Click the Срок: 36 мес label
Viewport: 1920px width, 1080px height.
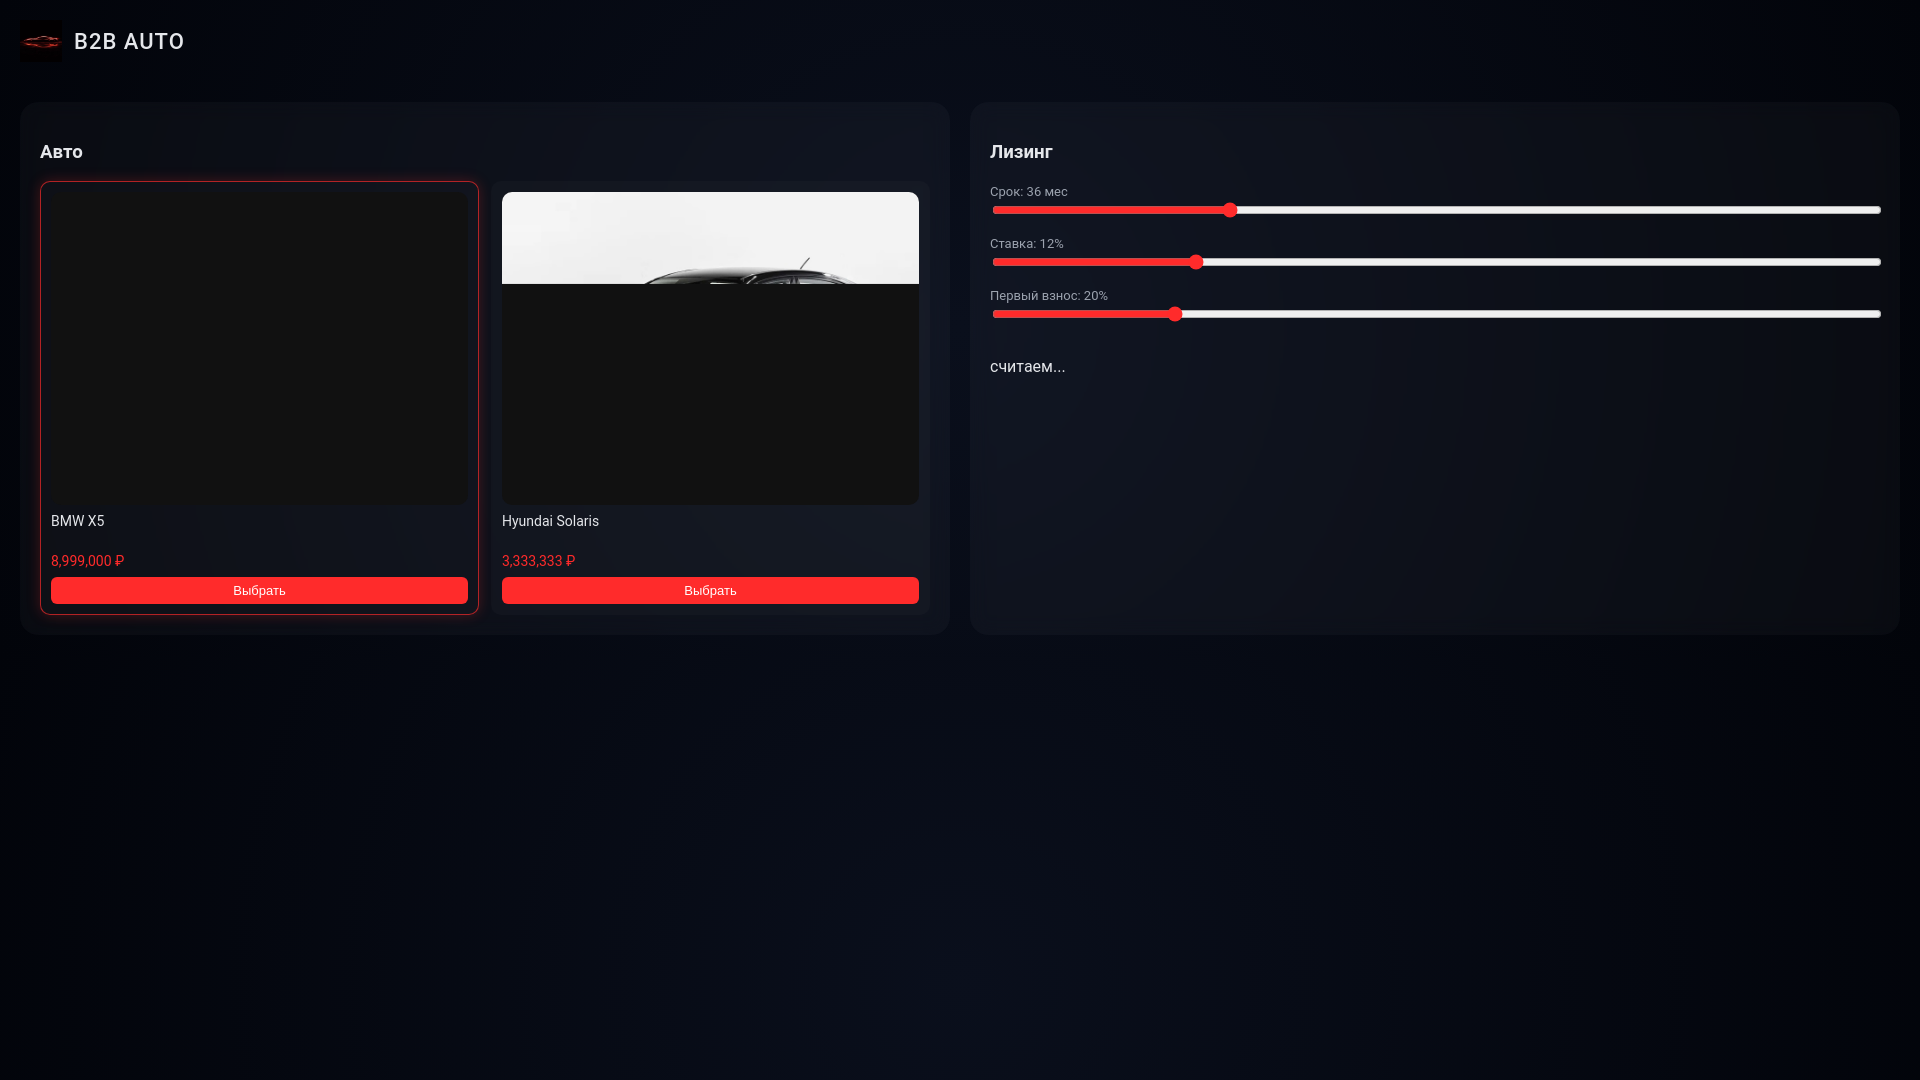point(1028,192)
